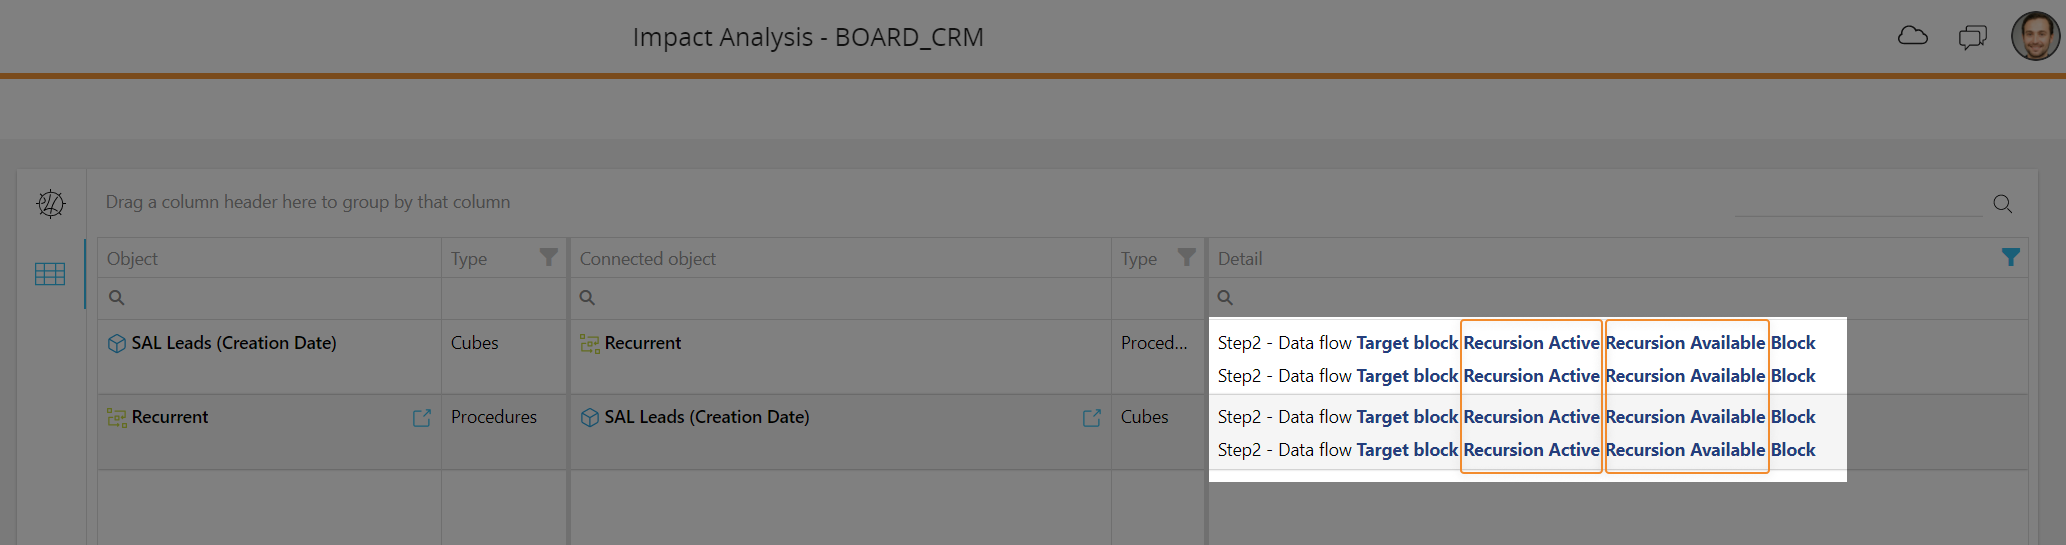This screenshot has width=2066, height=545.
Task: Click the Connected object search field
Action: [x=840, y=298]
